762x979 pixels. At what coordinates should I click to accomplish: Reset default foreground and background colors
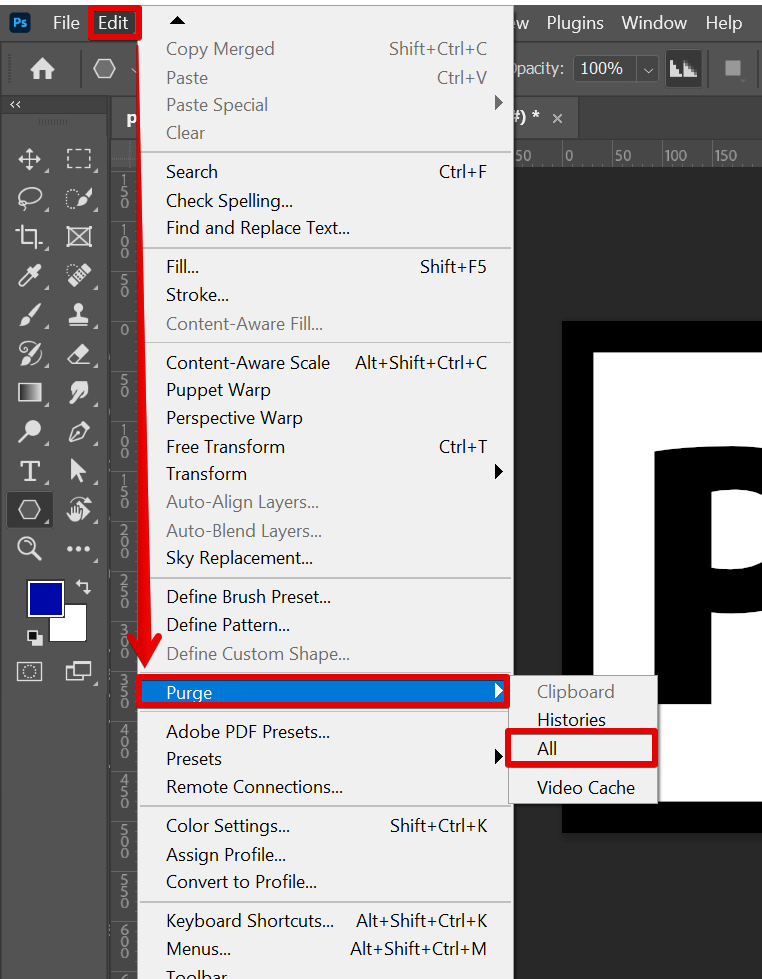click(34, 637)
